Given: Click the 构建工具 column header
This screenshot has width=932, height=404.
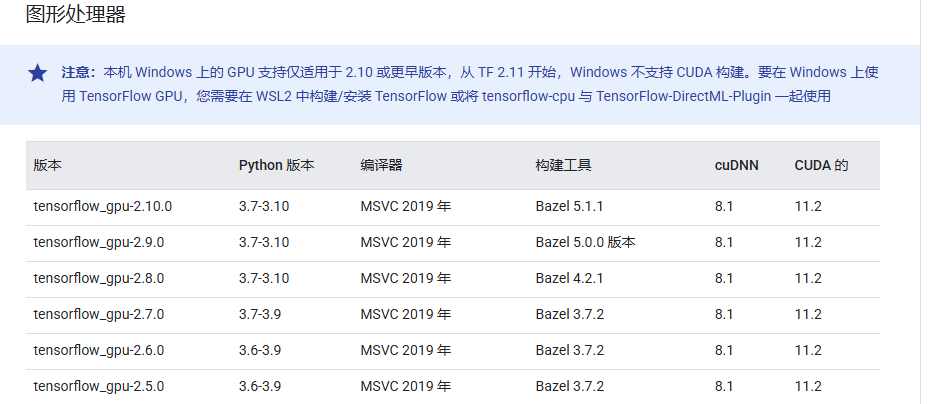Looking at the screenshot, I should tap(563, 165).
